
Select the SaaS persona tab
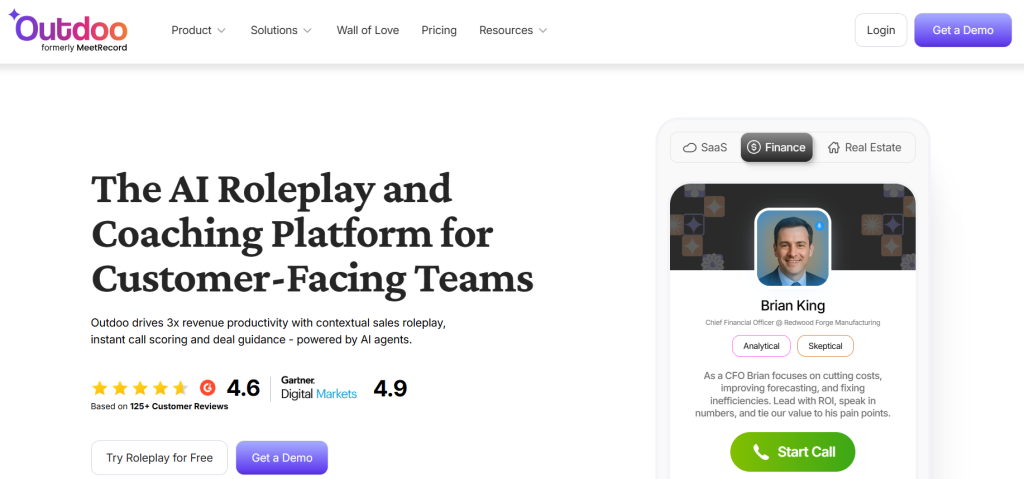704,148
